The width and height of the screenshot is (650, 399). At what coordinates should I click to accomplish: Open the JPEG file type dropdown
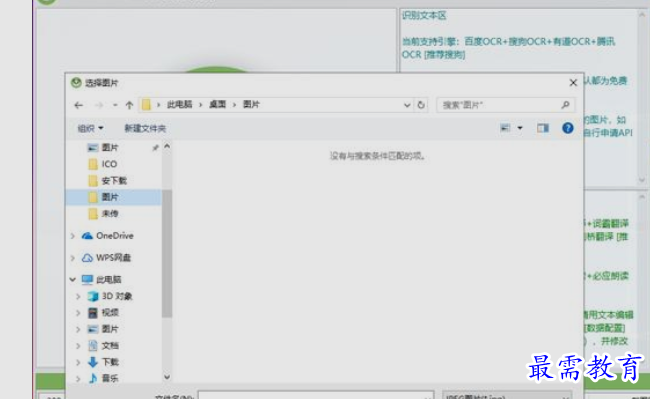click(x=507, y=395)
